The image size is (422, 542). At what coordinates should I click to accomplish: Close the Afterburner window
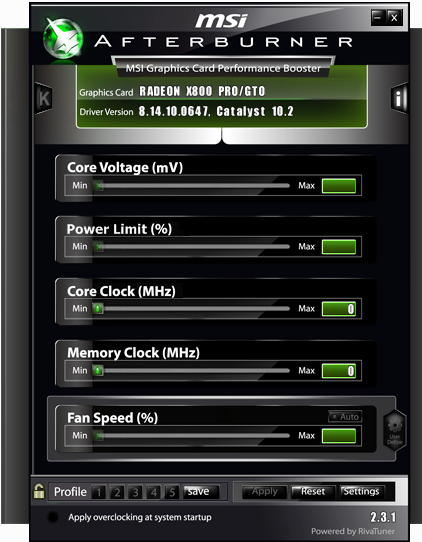pos(394,17)
